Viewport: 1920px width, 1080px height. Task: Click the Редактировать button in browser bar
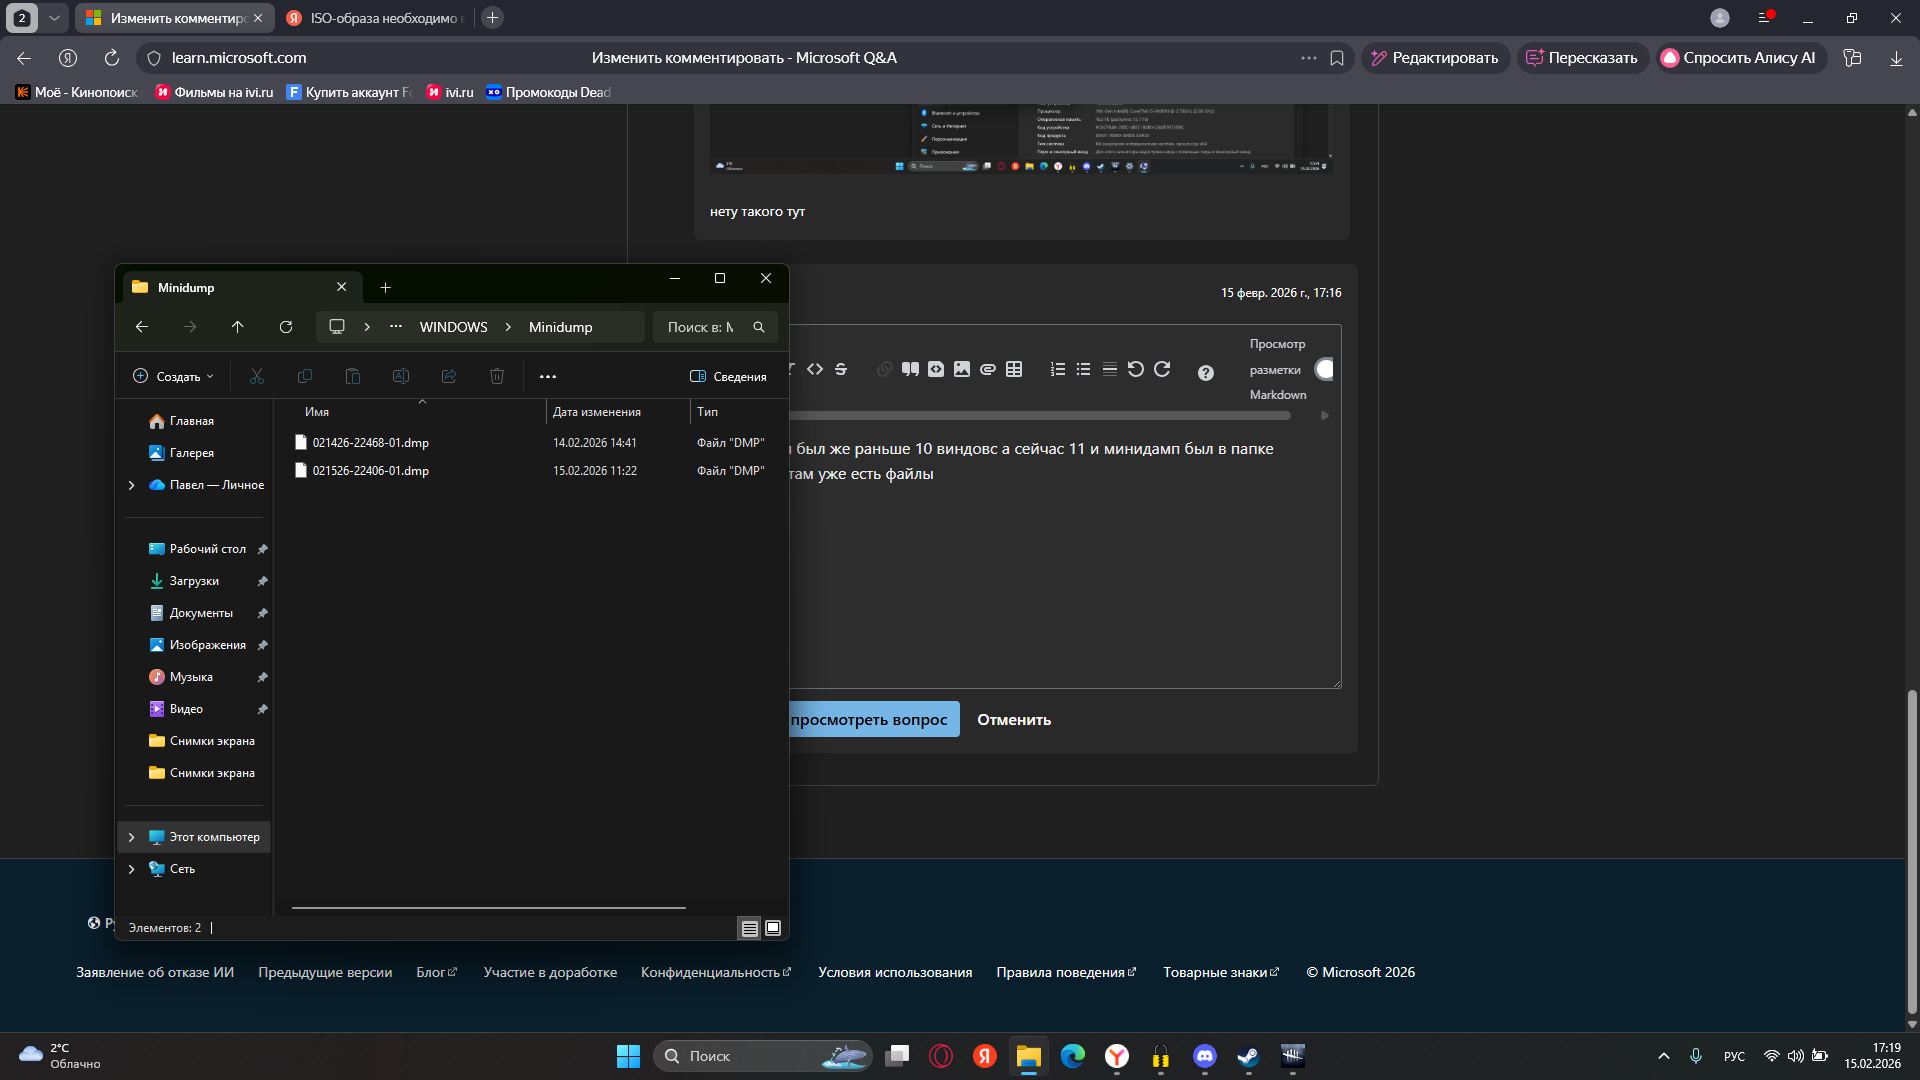(1434, 58)
